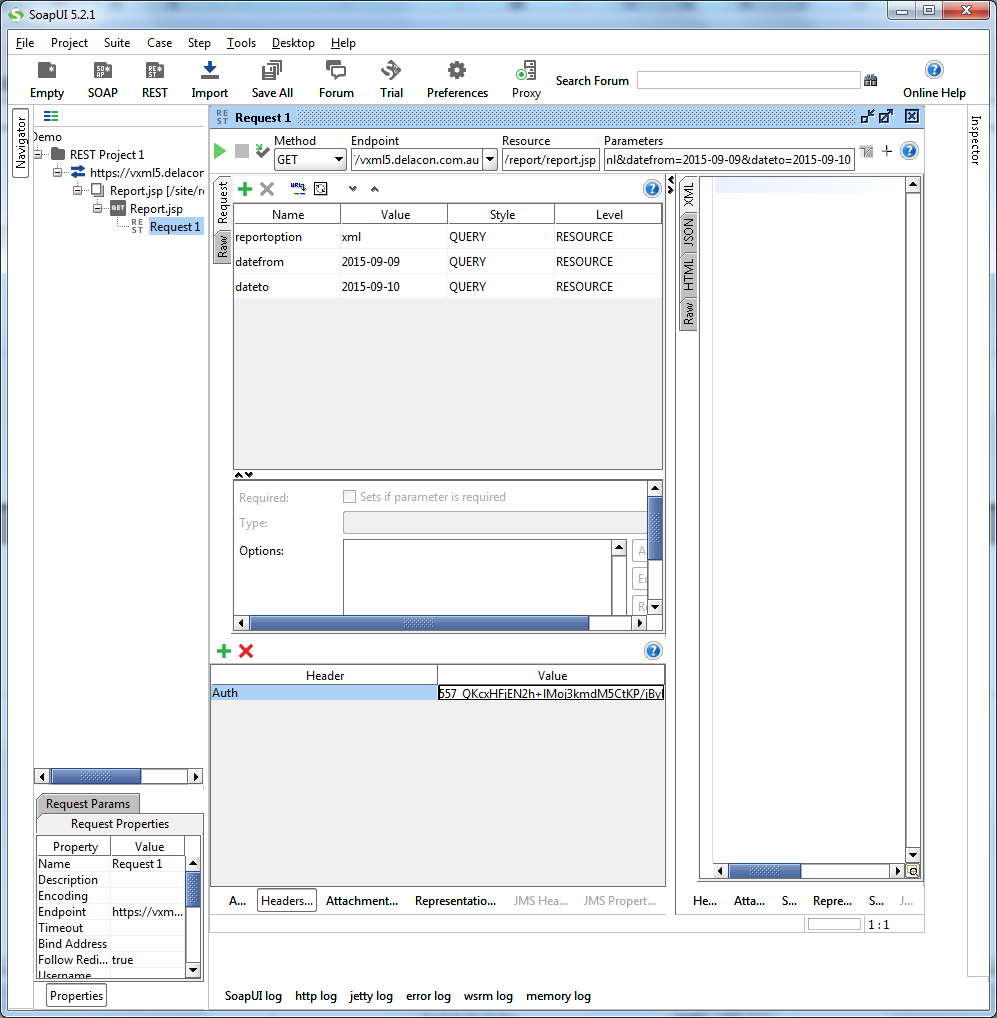This screenshot has height=1018, width=997.
Task: Select the datefrom parameter row
Action: (448, 262)
